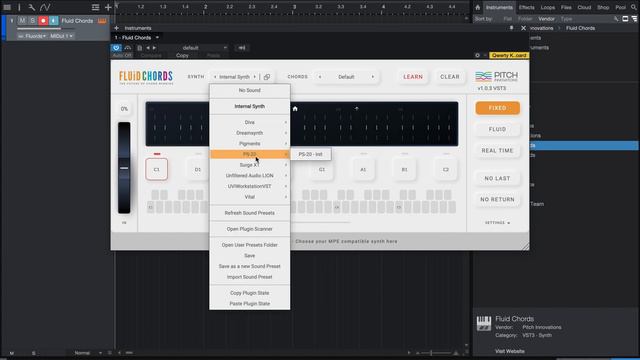Go to previous preset arrow in plugin header

coord(148,48)
